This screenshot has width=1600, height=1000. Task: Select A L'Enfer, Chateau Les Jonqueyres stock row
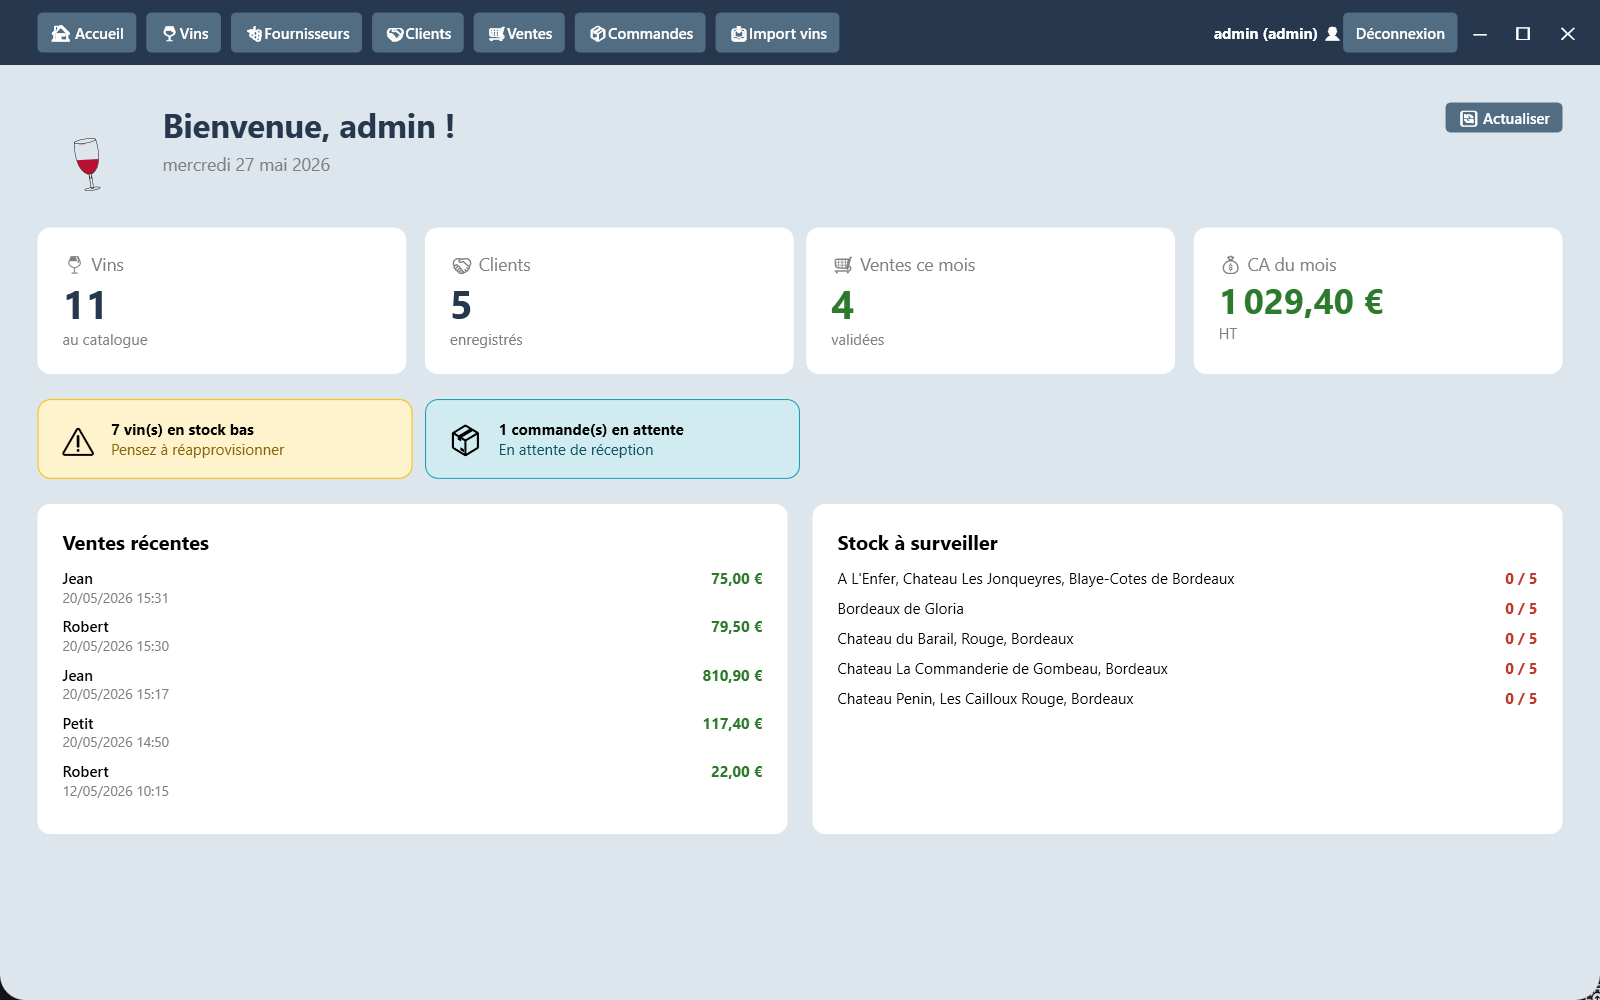pos(1187,579)
